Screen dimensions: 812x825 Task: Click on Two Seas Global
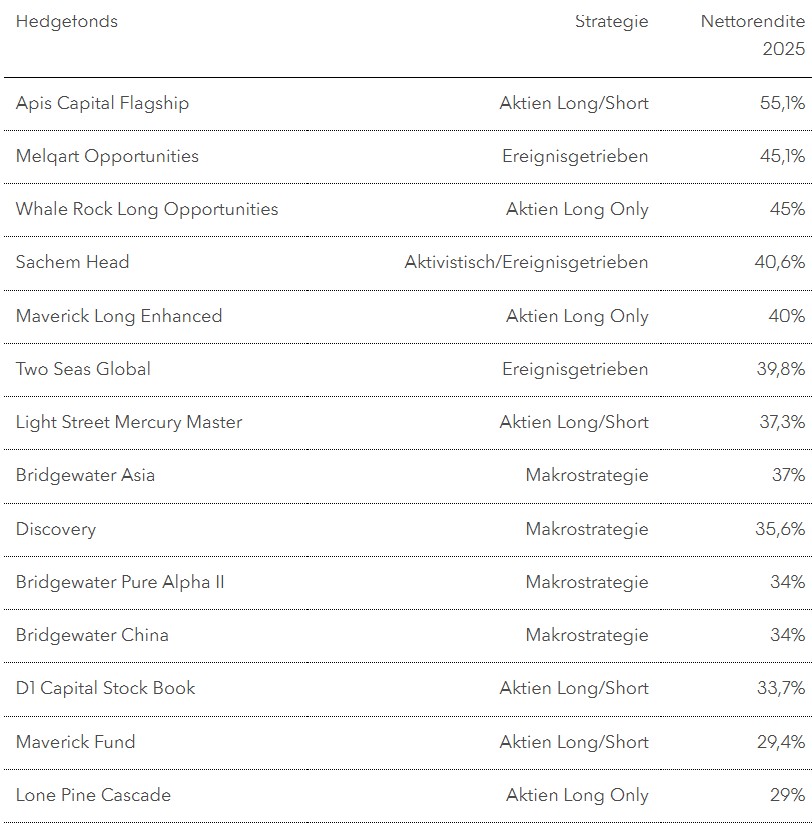[83, 369]
